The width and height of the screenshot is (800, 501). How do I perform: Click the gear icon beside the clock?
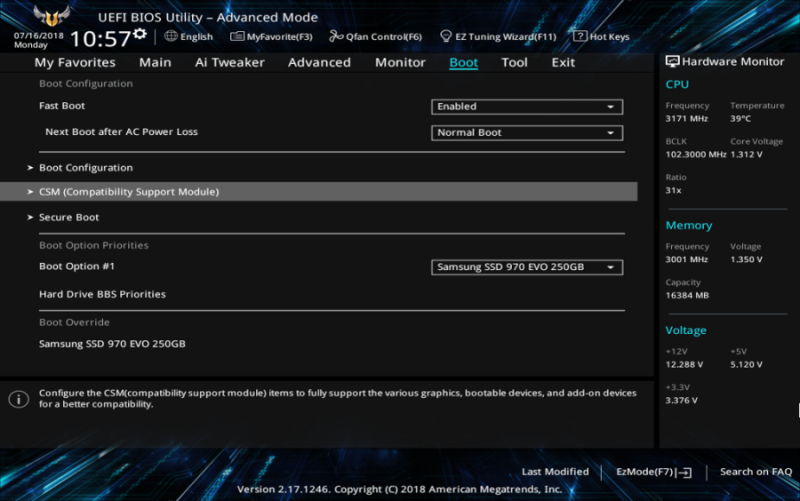coord(140,35)
